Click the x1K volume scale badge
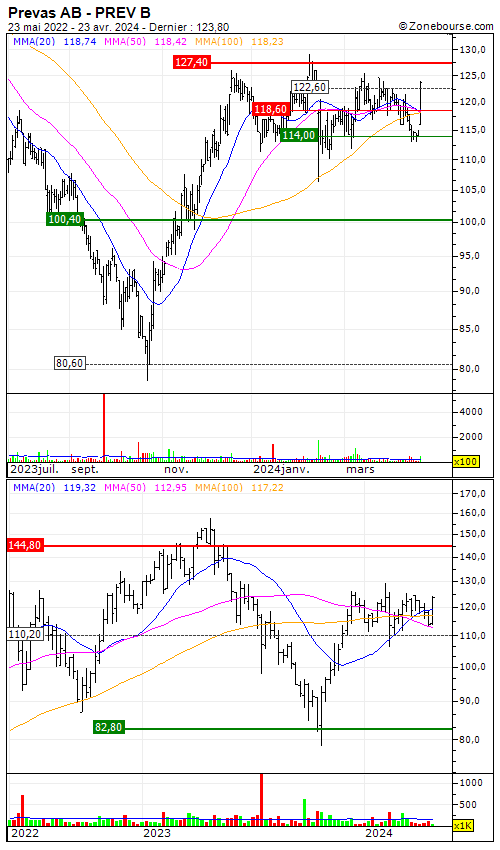Viewport: 500px width, 850px height. pyautogui.click(x=465, y=825)
